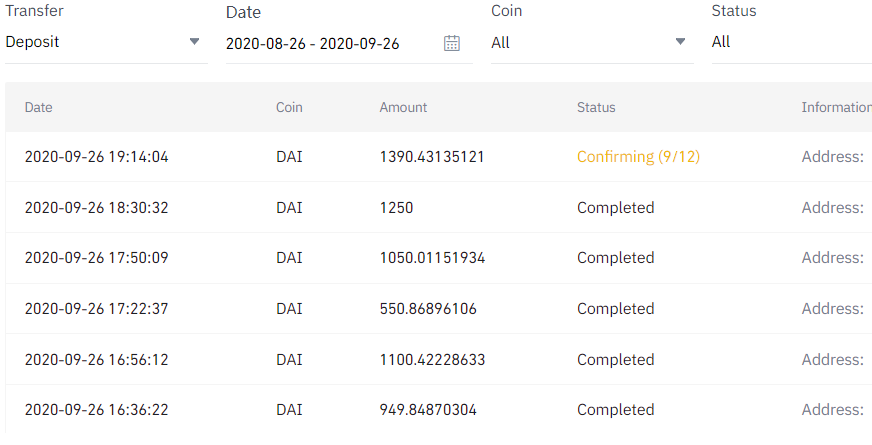The width and height of the screenshot is (872, 445).
Task: Select the 2020-09-26 16:36:22 deposit row
Action: (x=439, y=409)
